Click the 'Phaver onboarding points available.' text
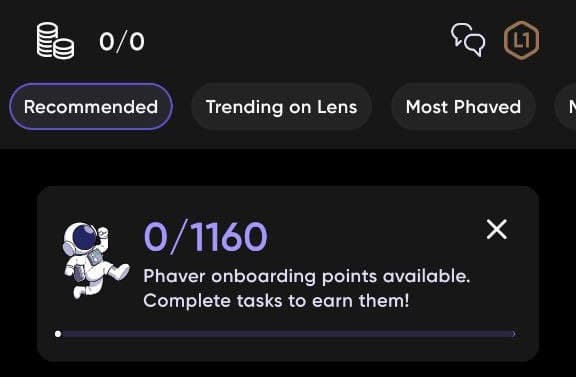The height and width of the screenshot is (377, 576). 307,276
